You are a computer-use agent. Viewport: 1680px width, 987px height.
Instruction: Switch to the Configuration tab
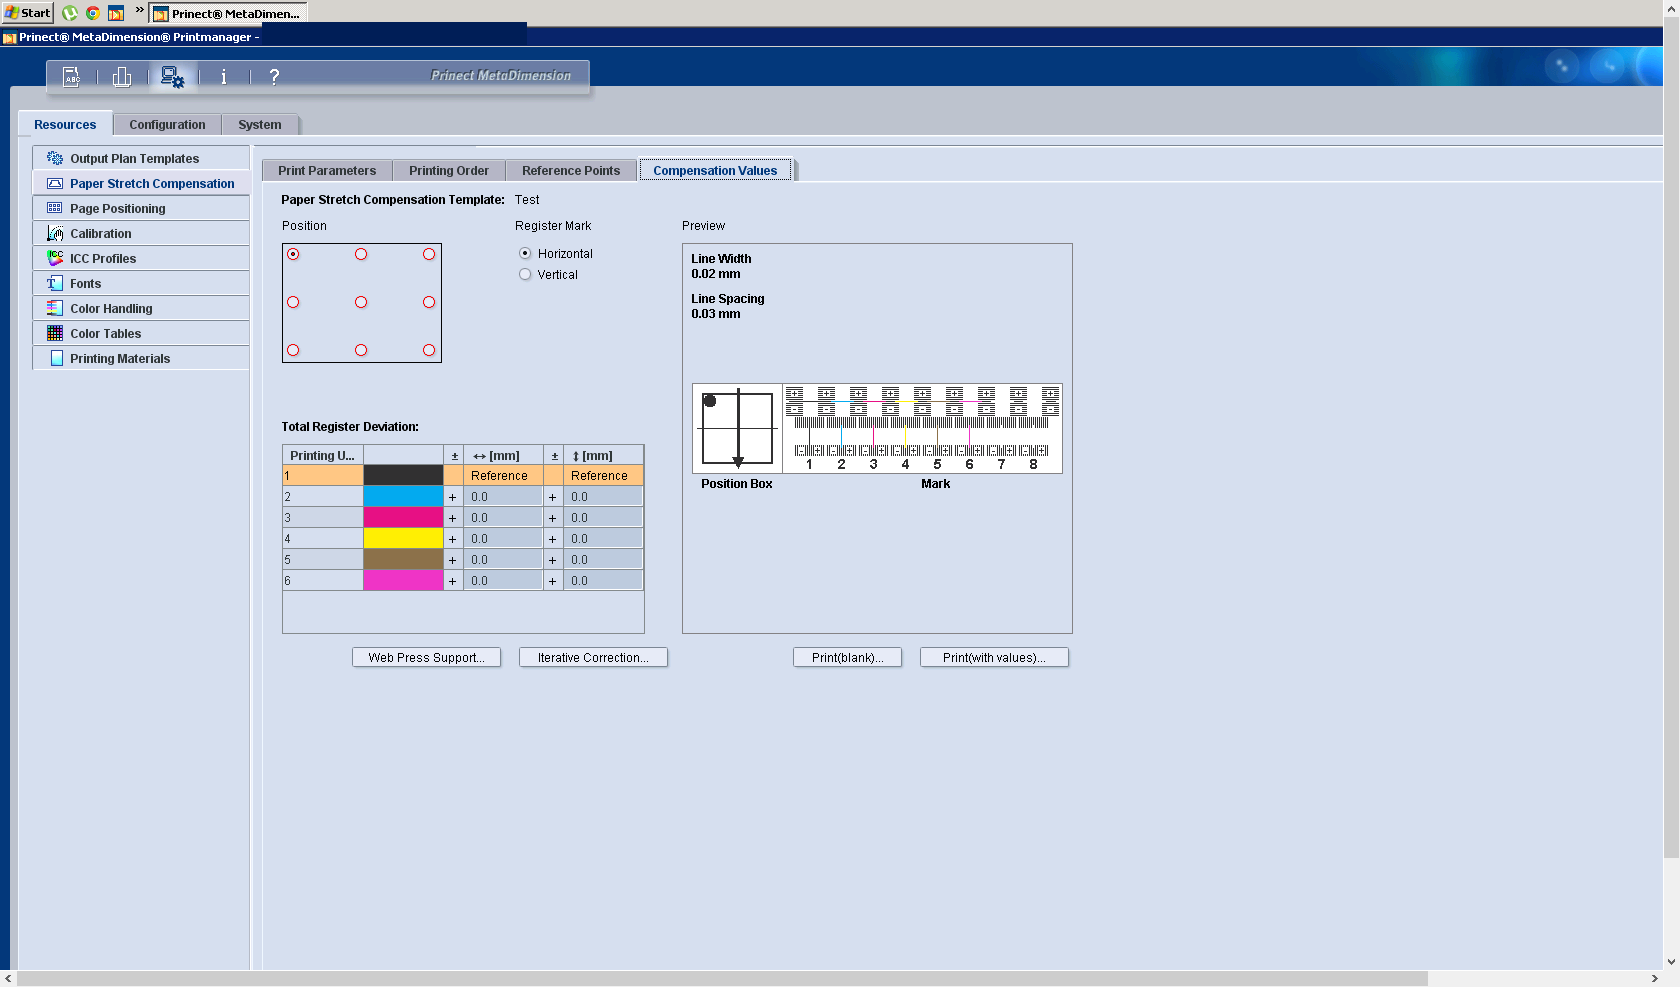pyautogui.click(x=167, y=125)
